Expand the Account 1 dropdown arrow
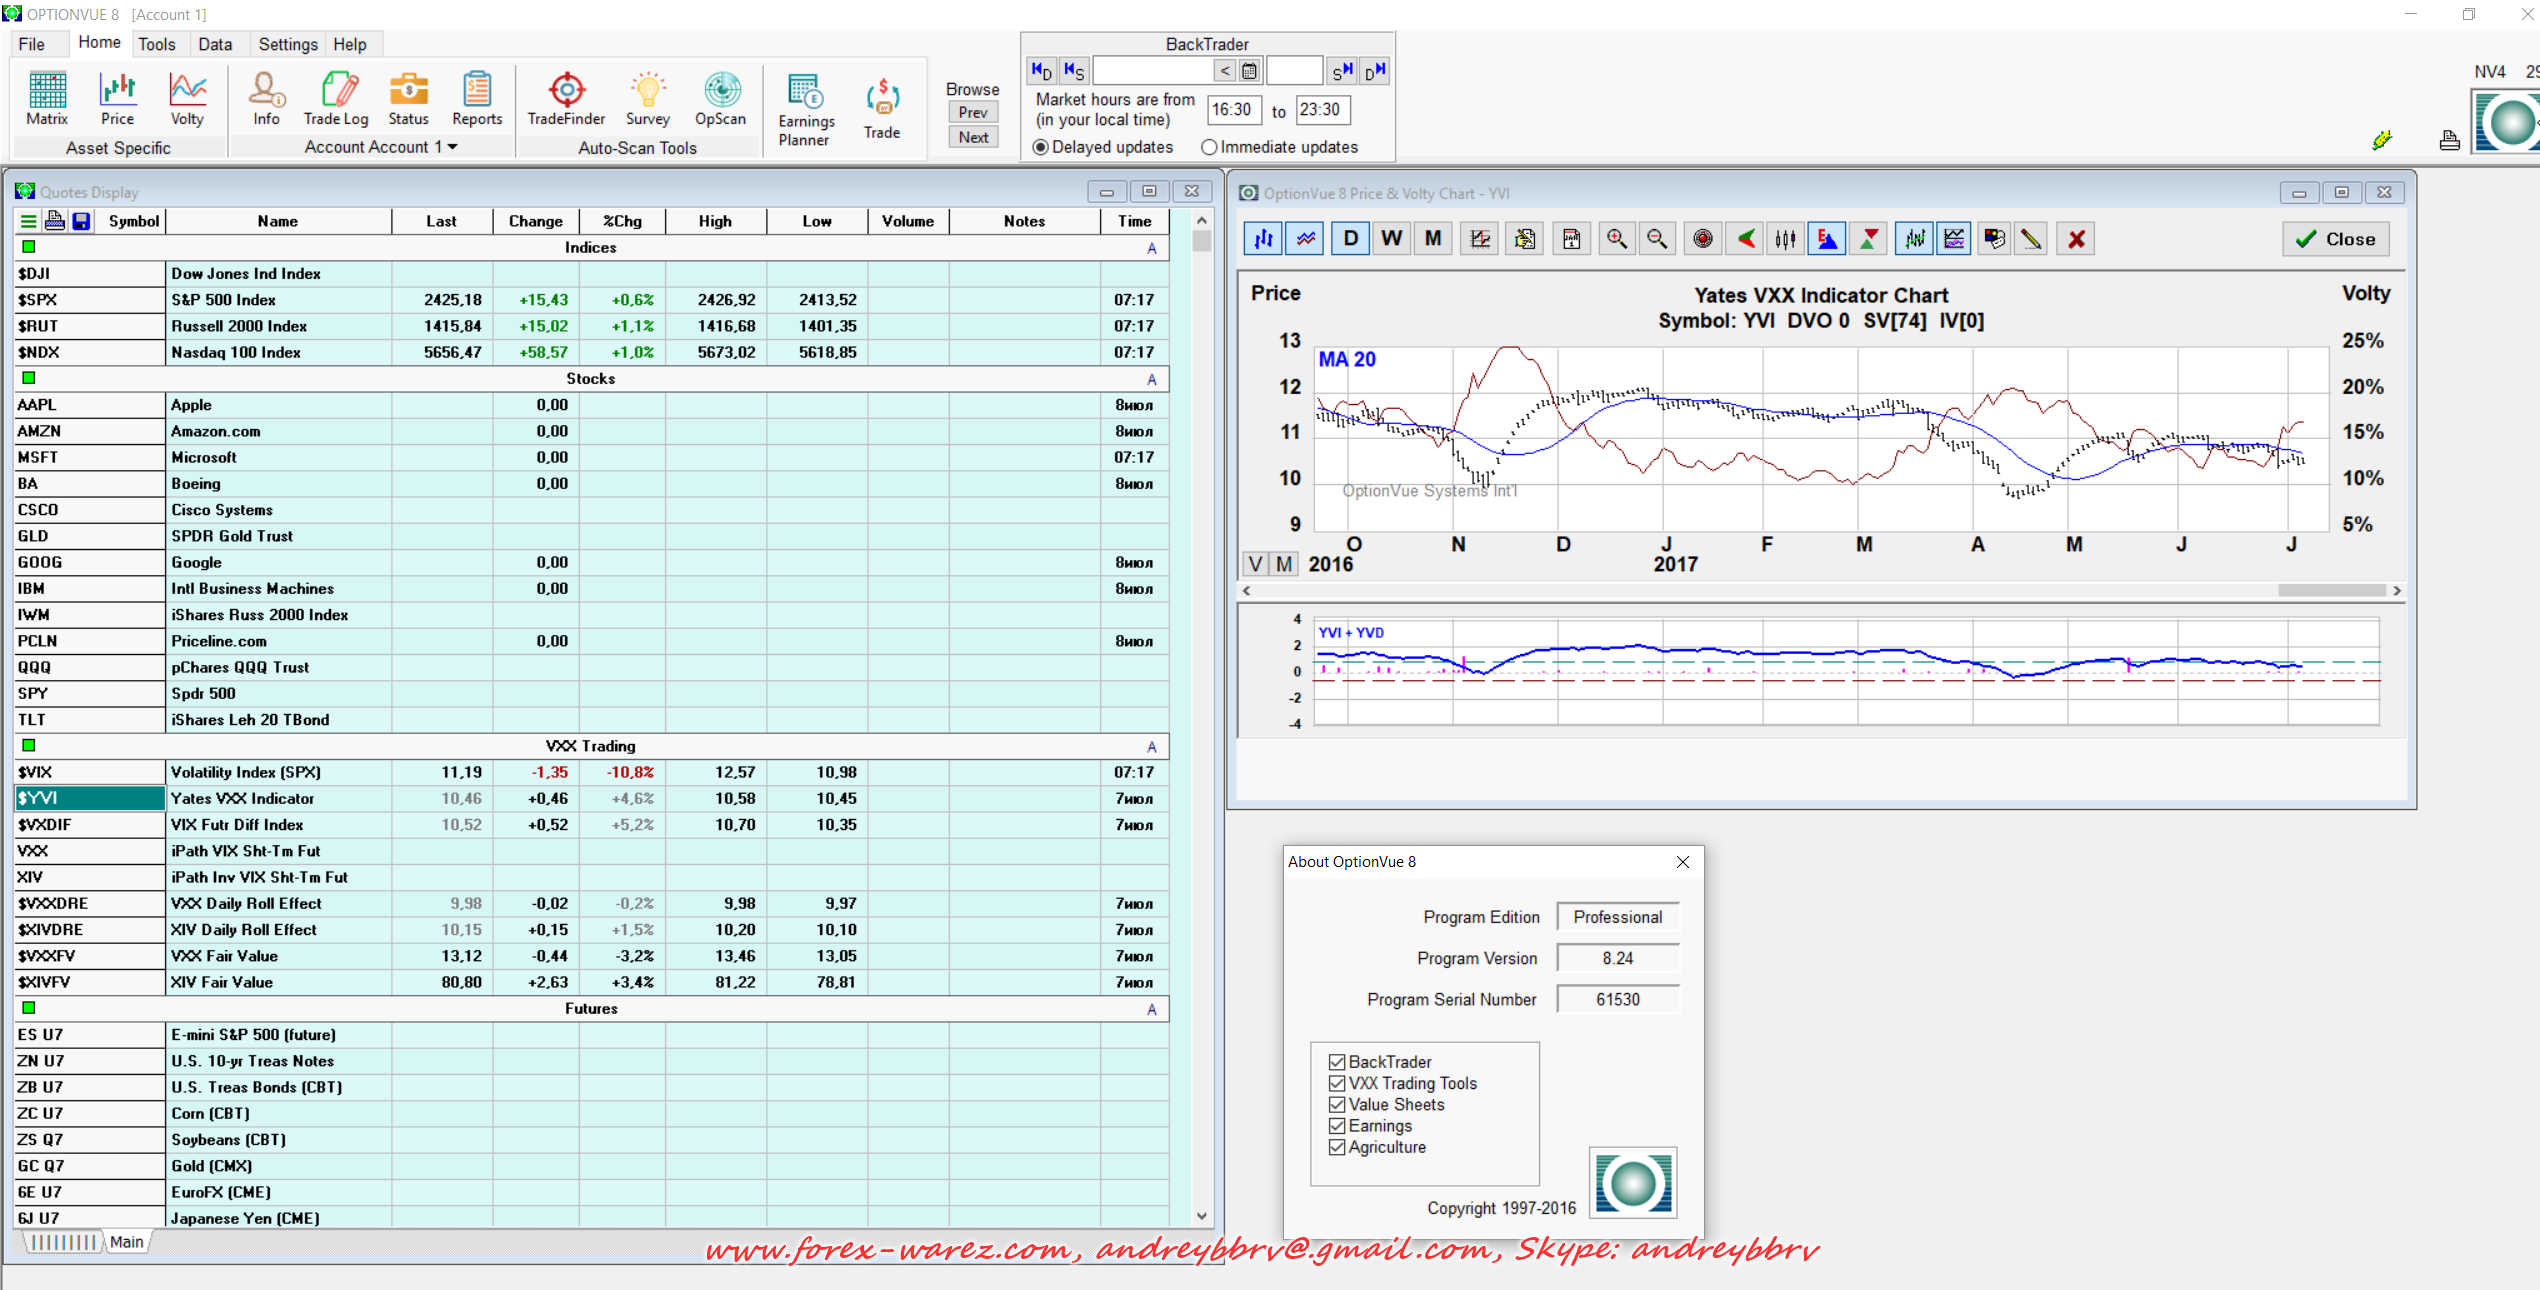 pos(453,147)
